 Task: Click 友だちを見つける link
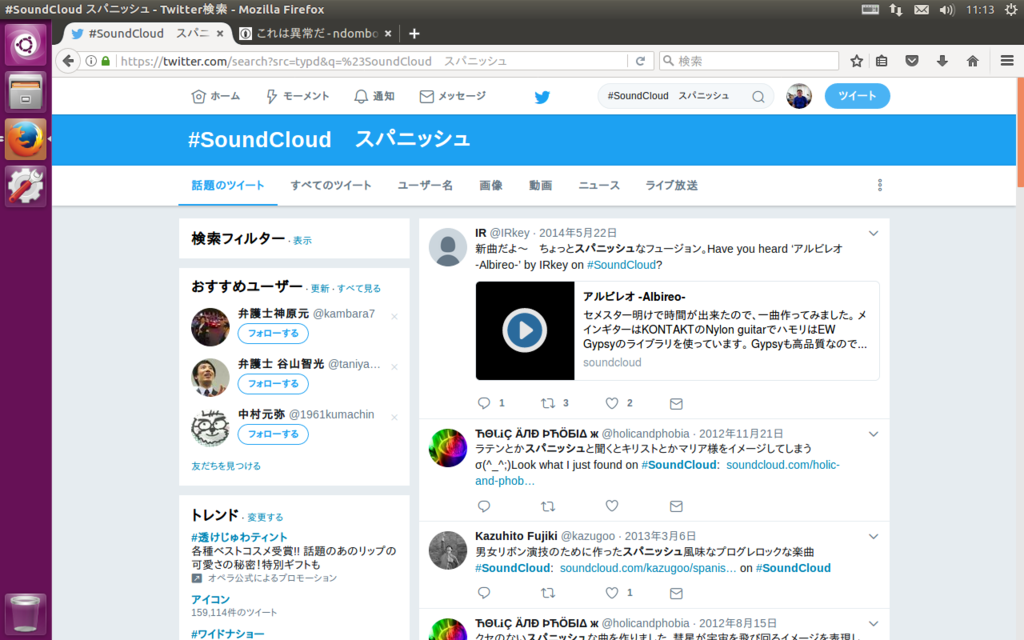click(226, 466)
